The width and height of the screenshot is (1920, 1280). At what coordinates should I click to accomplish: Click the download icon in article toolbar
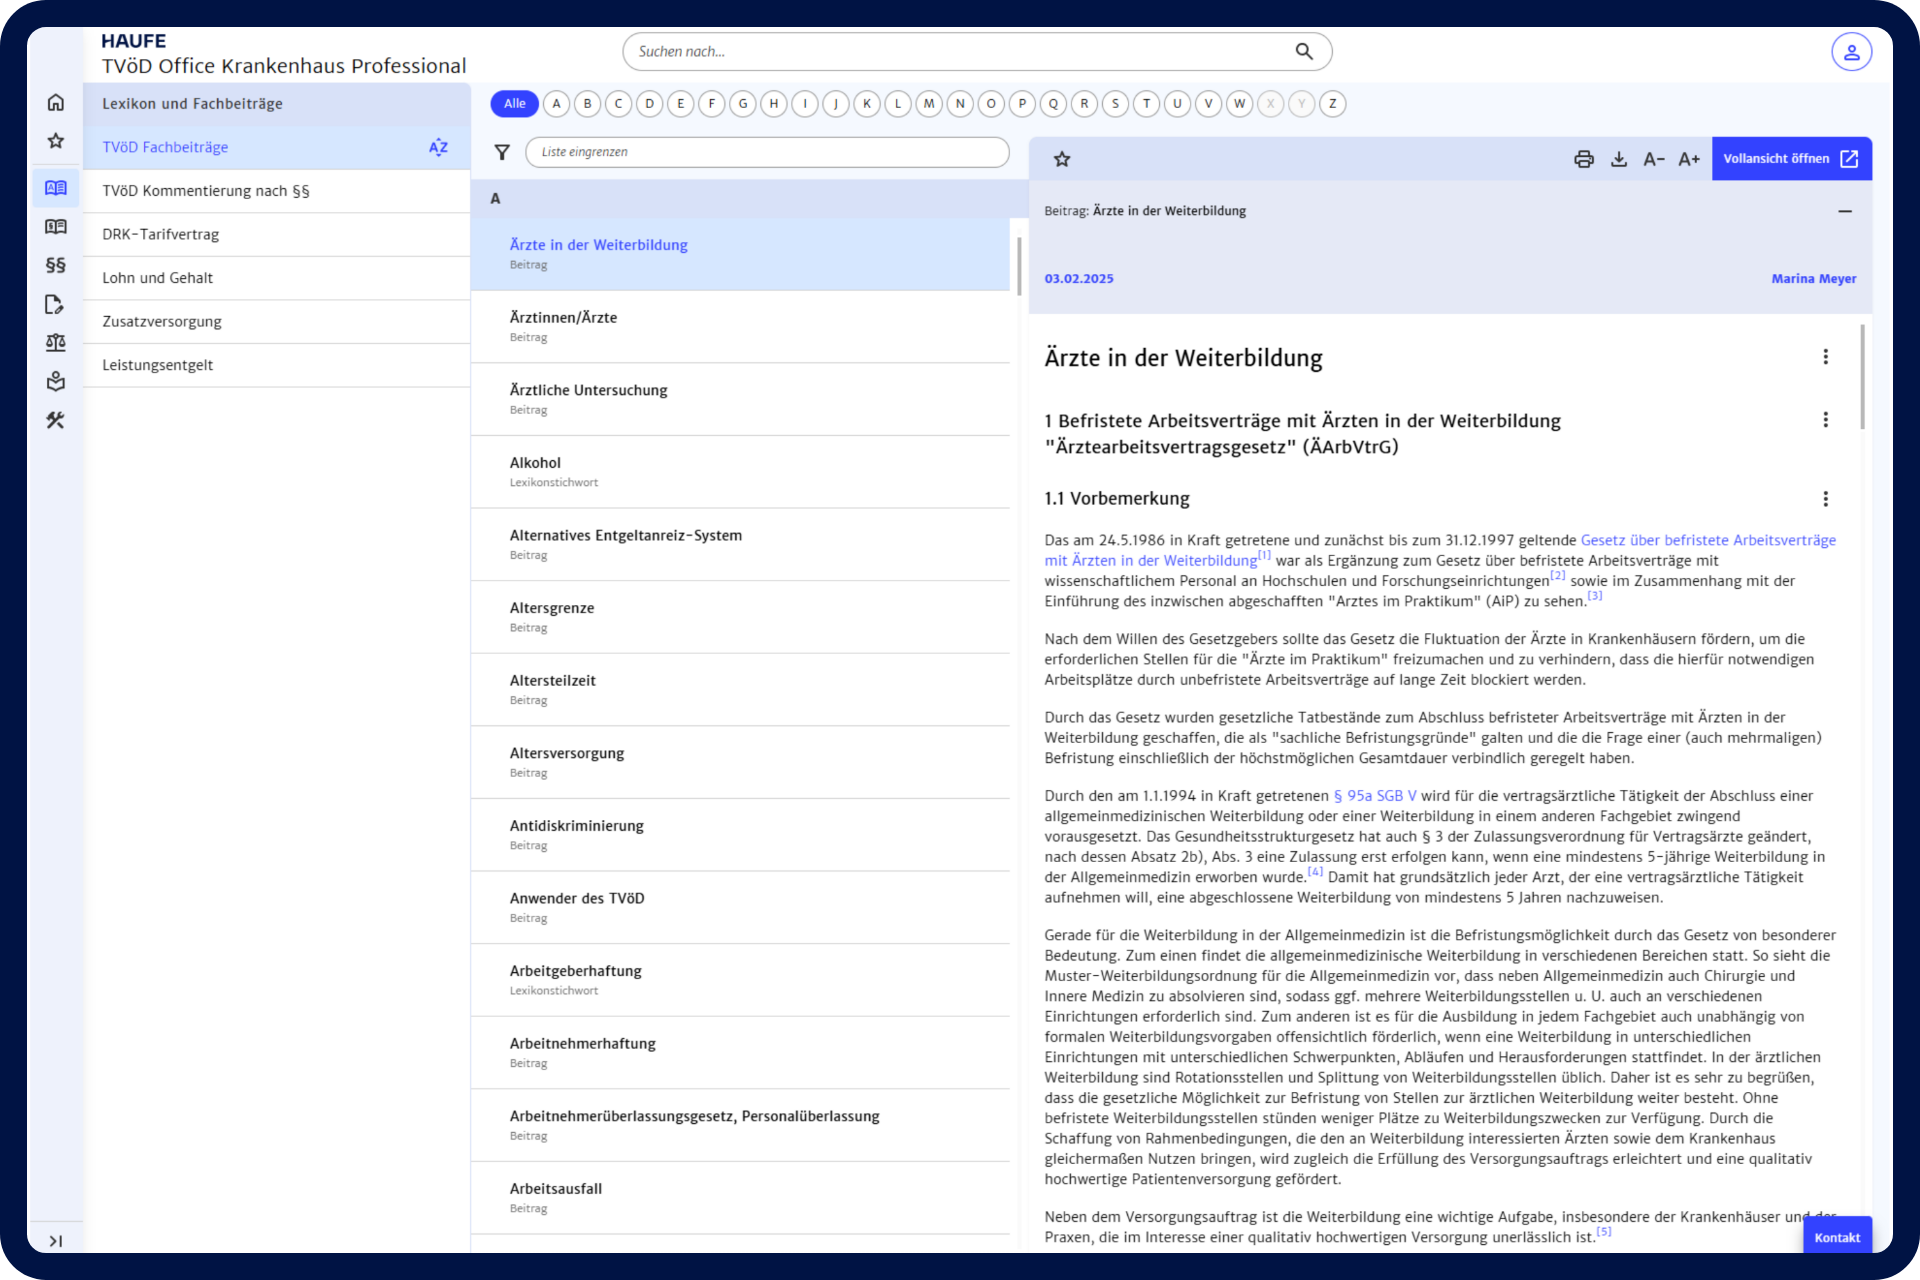pyautogui.click(x=1618, y=159)
